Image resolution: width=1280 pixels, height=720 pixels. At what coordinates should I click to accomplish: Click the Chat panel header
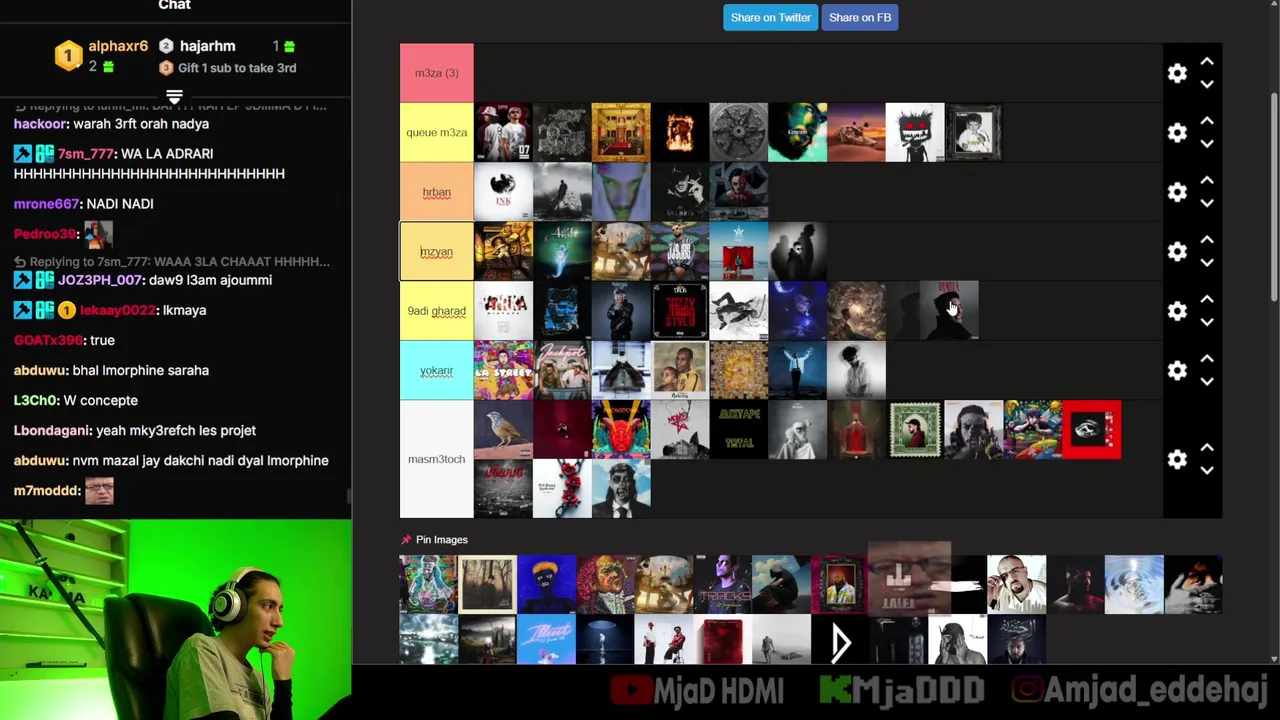(x=174, y=6)
